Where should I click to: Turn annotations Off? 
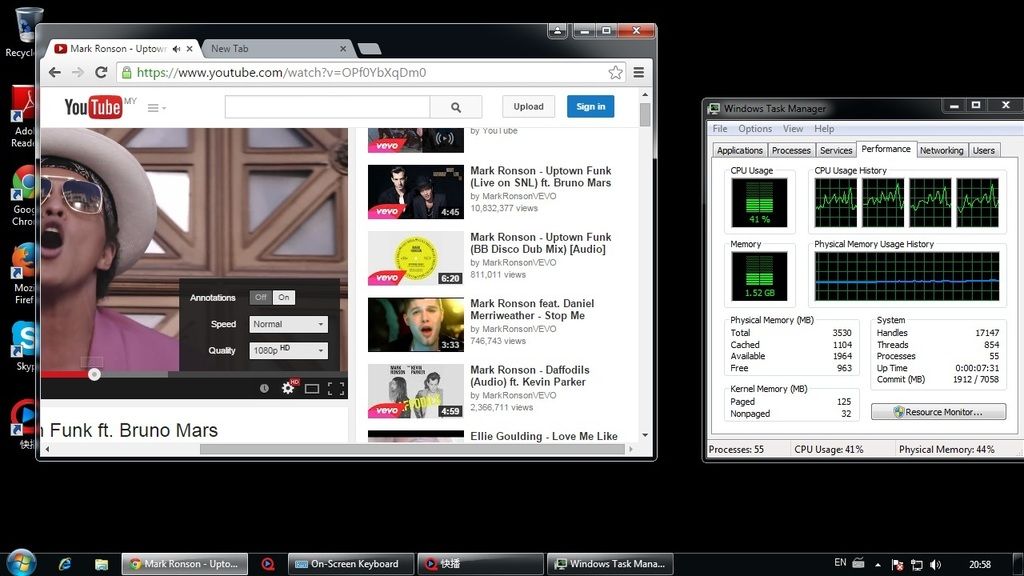pyautogui.click(x=260, y=297)
